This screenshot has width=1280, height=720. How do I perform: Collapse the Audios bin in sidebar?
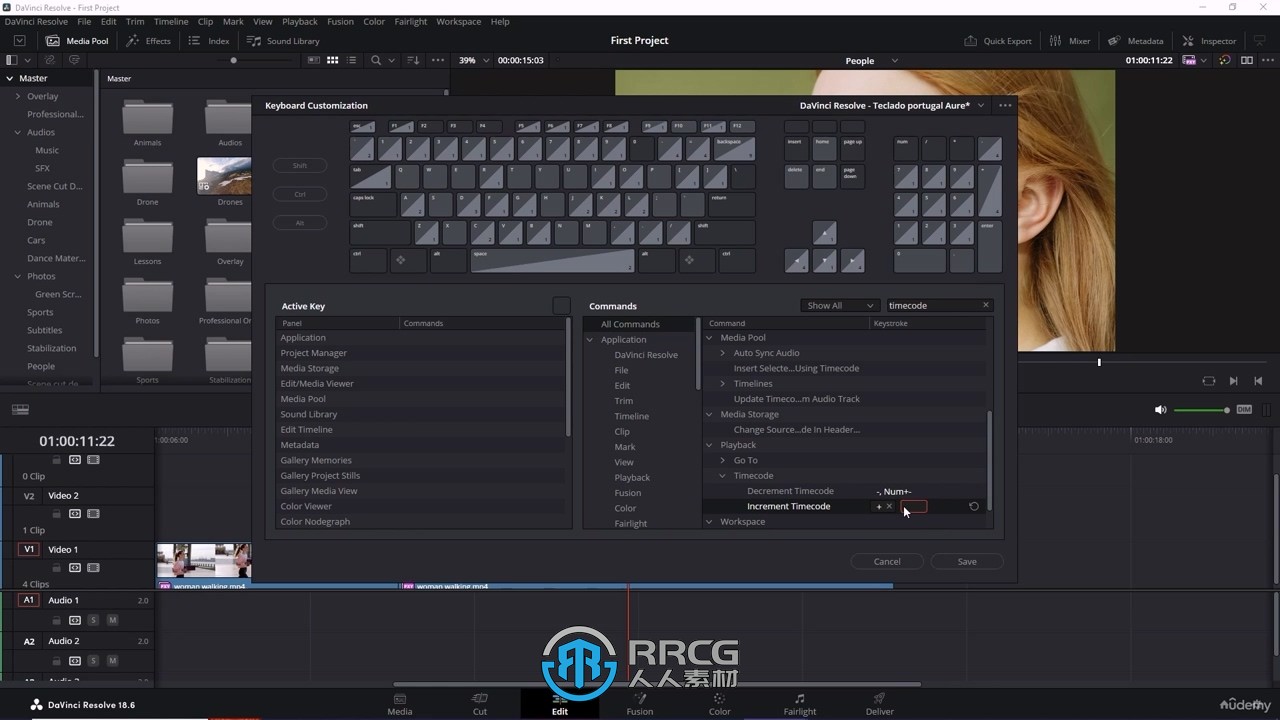click(18, 132)
